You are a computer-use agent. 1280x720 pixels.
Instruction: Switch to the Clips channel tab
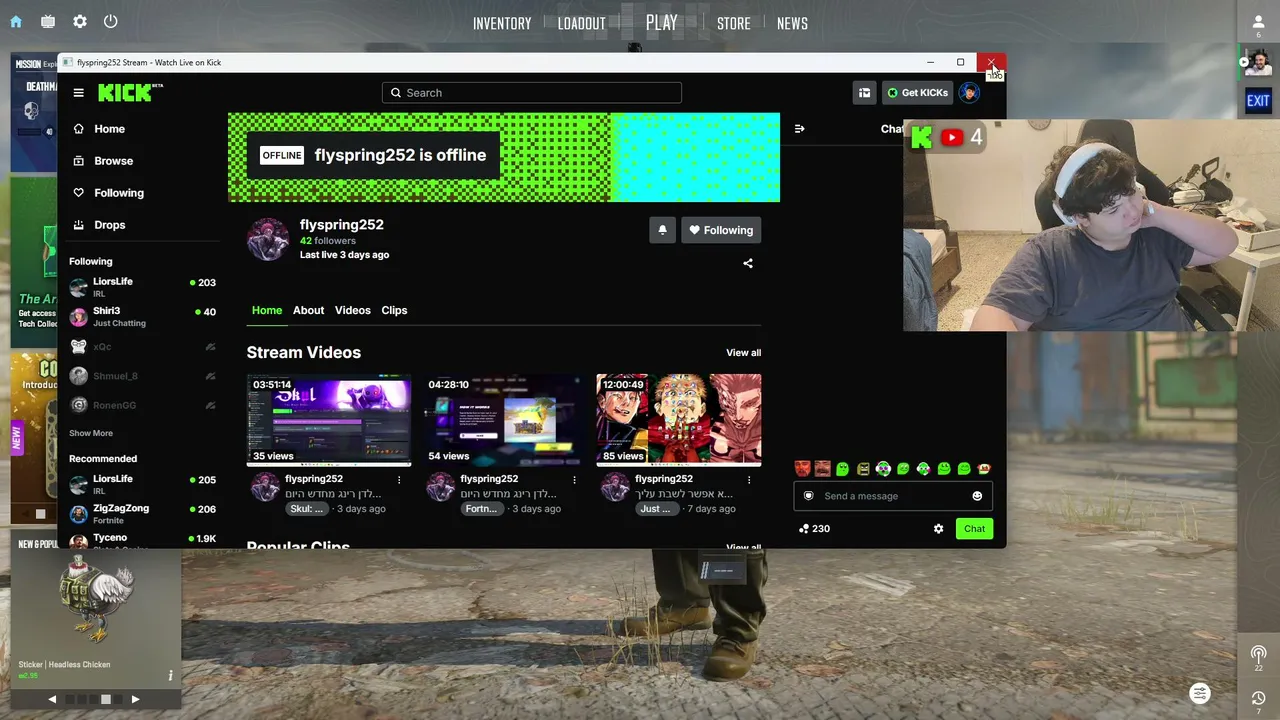coord(394,310)
